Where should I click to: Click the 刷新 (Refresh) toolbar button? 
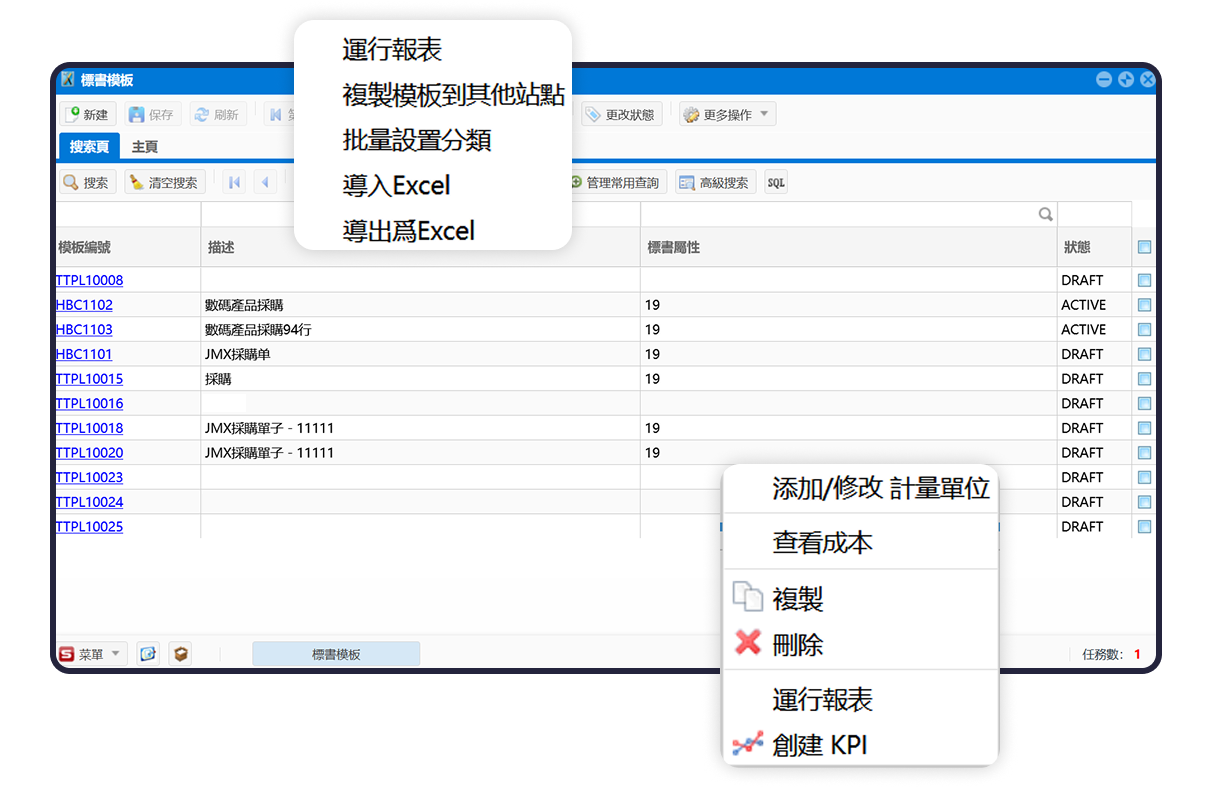pos(217,115)
